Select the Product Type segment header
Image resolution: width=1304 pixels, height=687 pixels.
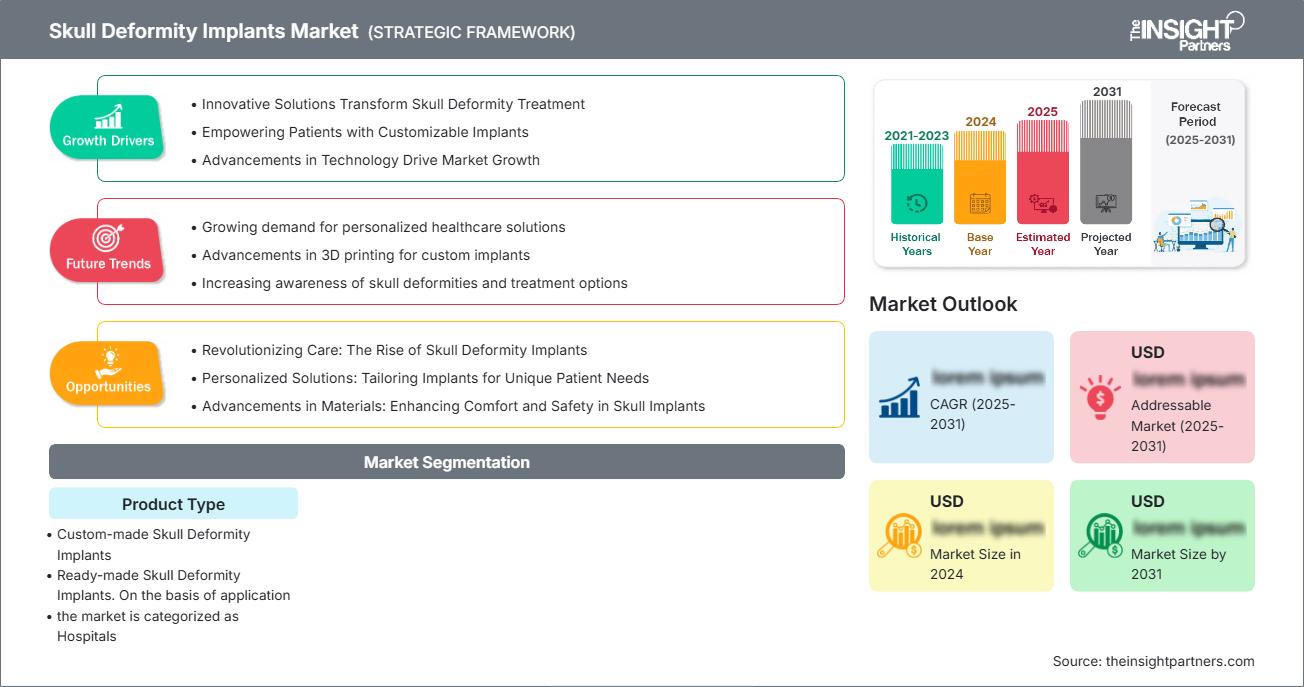coord(173,504)
